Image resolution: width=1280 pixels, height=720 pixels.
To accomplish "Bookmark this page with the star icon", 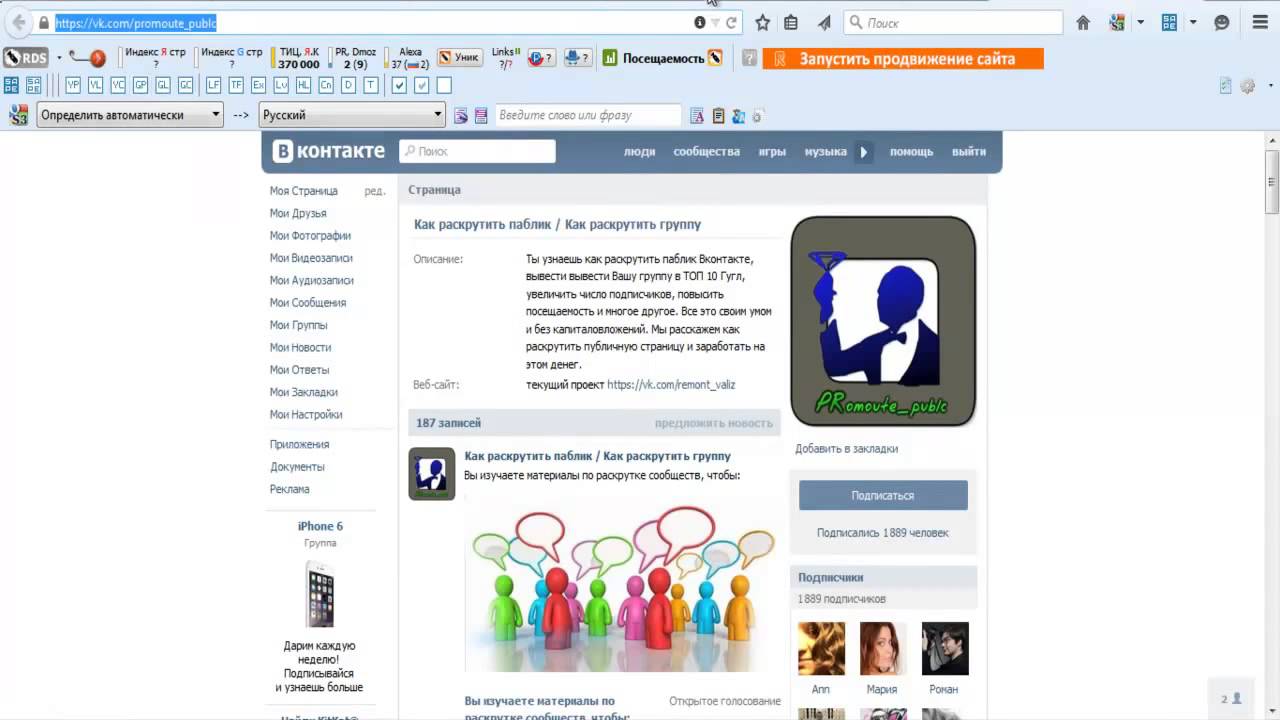I will 763,22.
